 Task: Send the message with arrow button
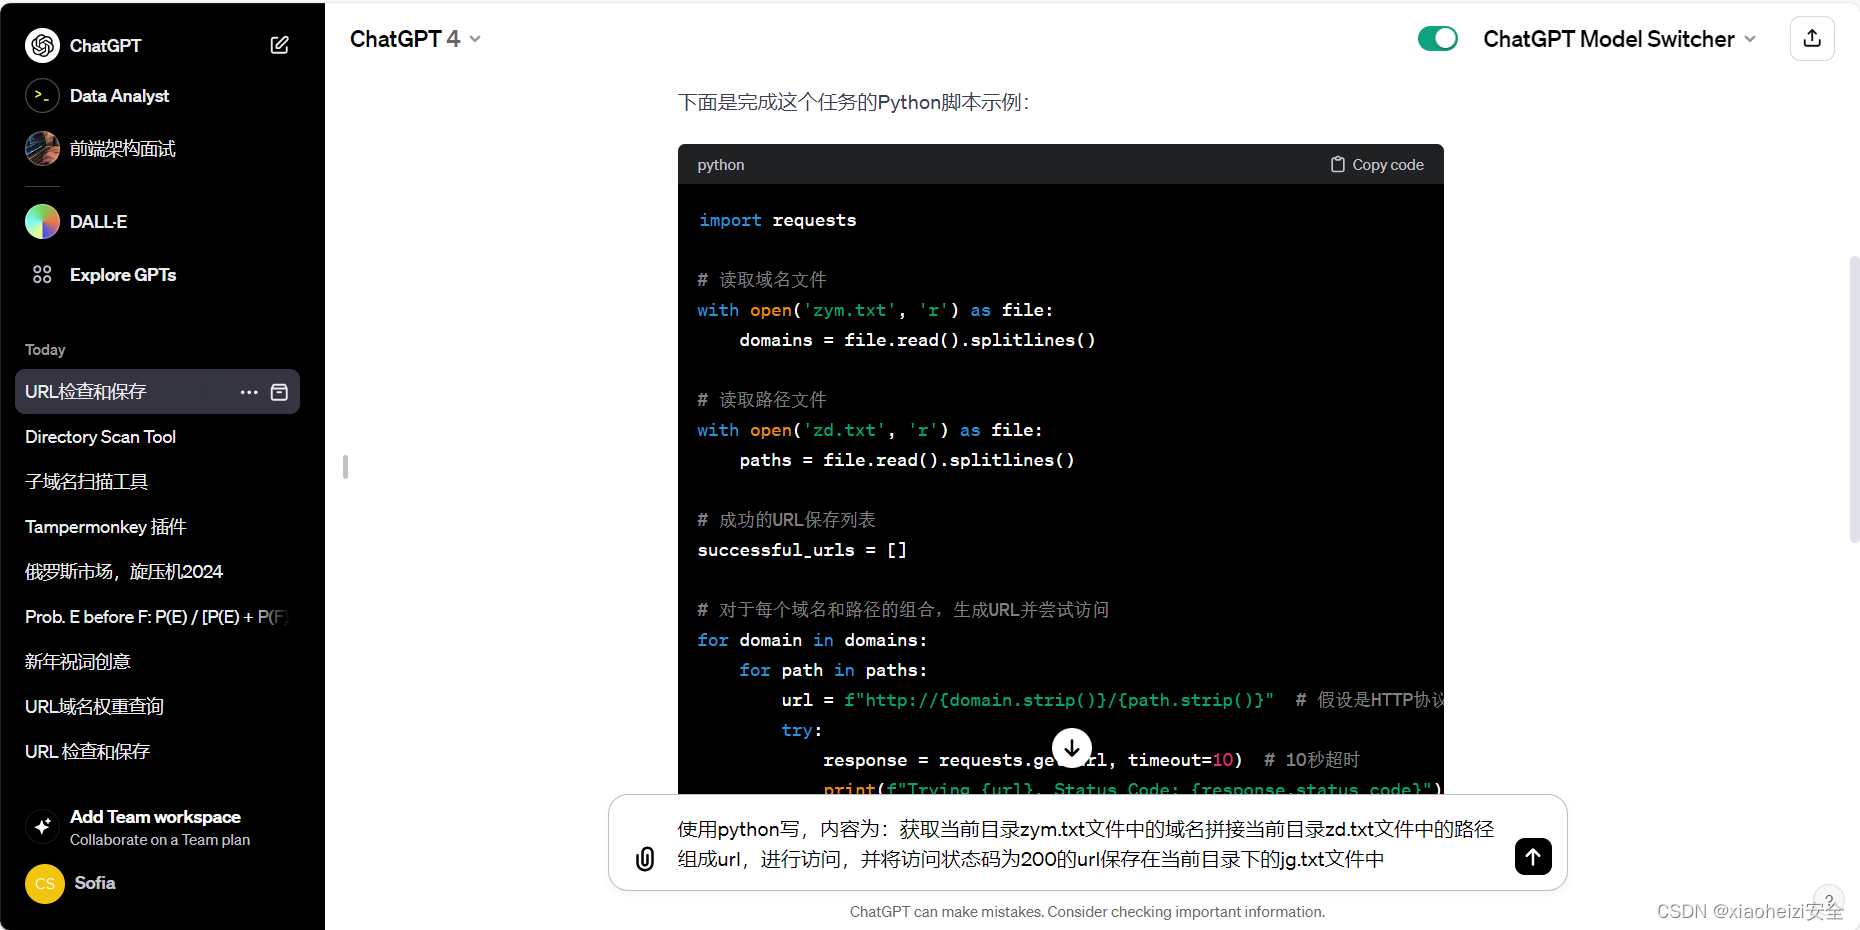click(x=1533, y=857)
